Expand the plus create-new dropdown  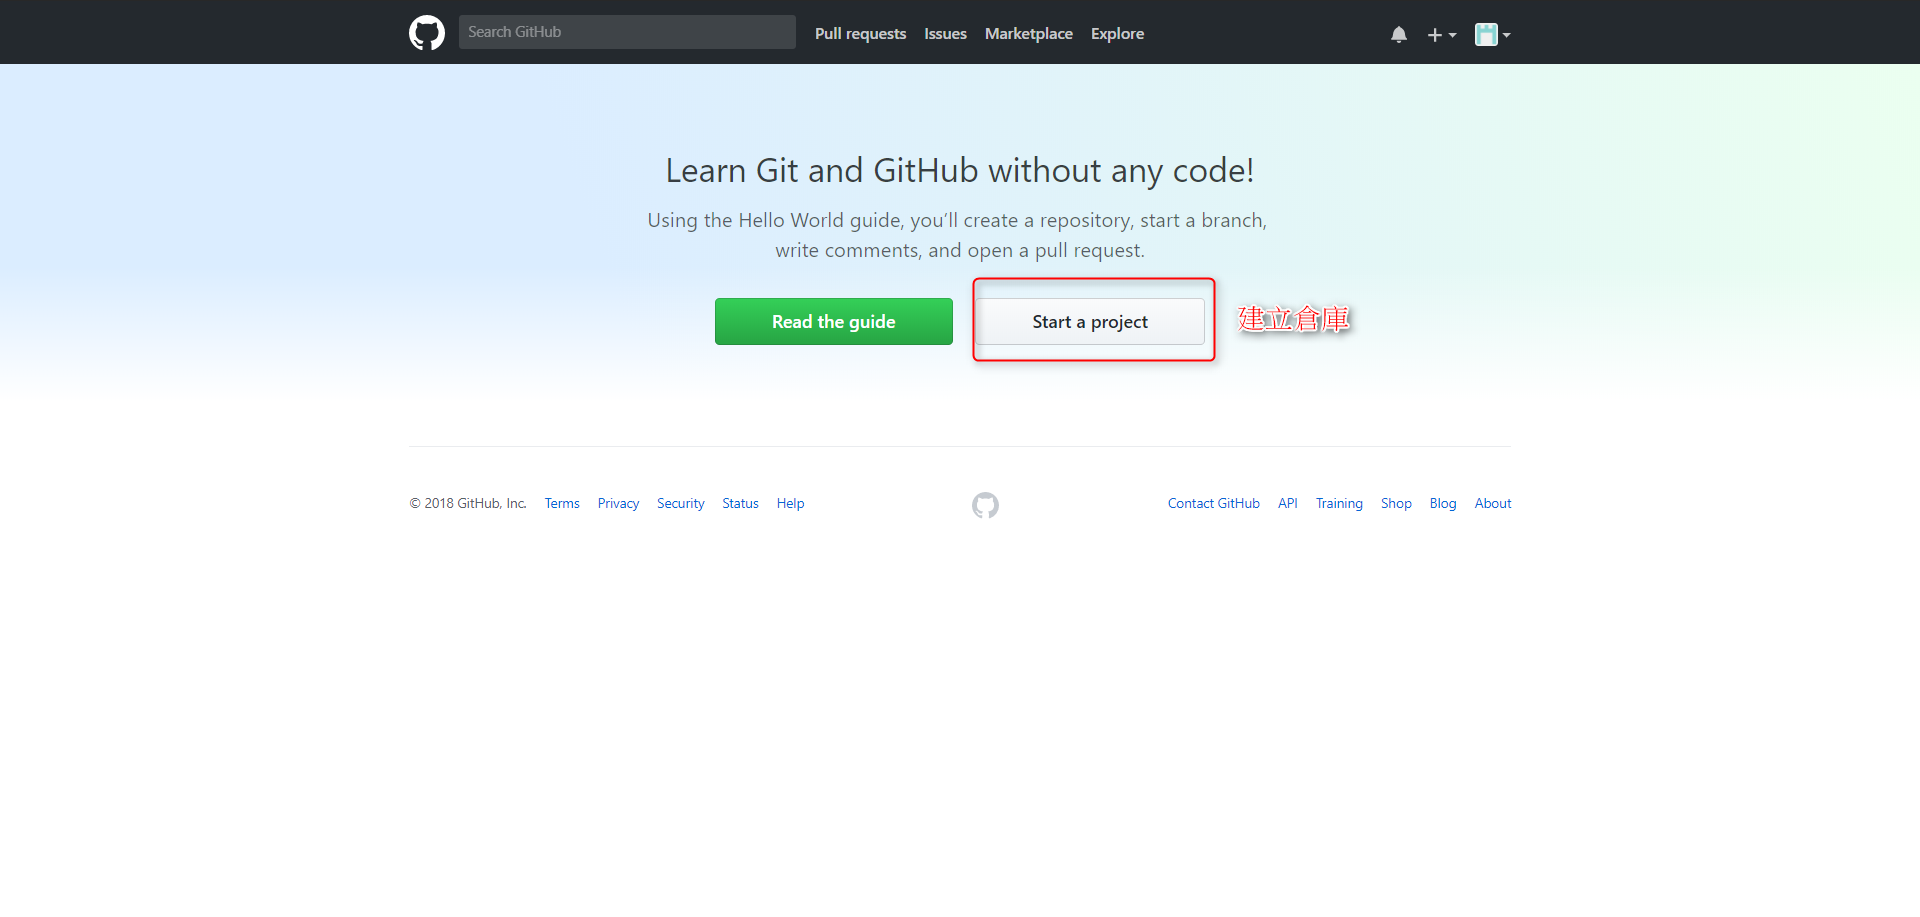pos(1441,34)
